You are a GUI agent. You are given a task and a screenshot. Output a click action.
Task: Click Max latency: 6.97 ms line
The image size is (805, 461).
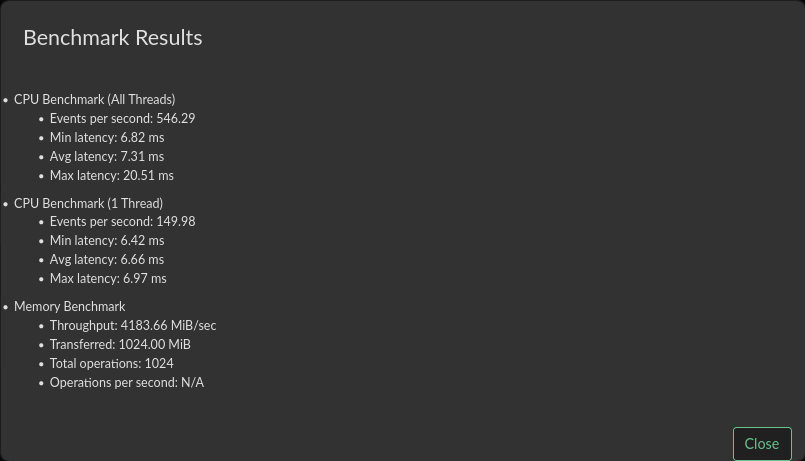[x=108, y=278]
